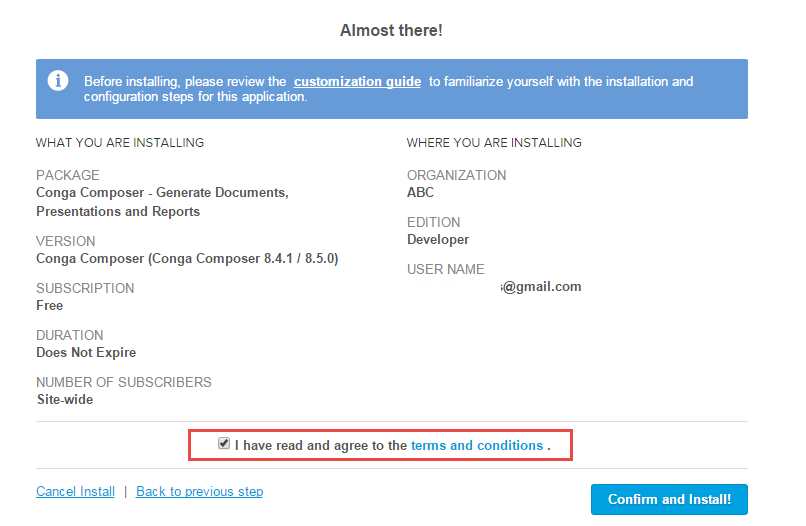Click the "WHAT YOU ARE INSTALLING" heading

tap(120, 143)
